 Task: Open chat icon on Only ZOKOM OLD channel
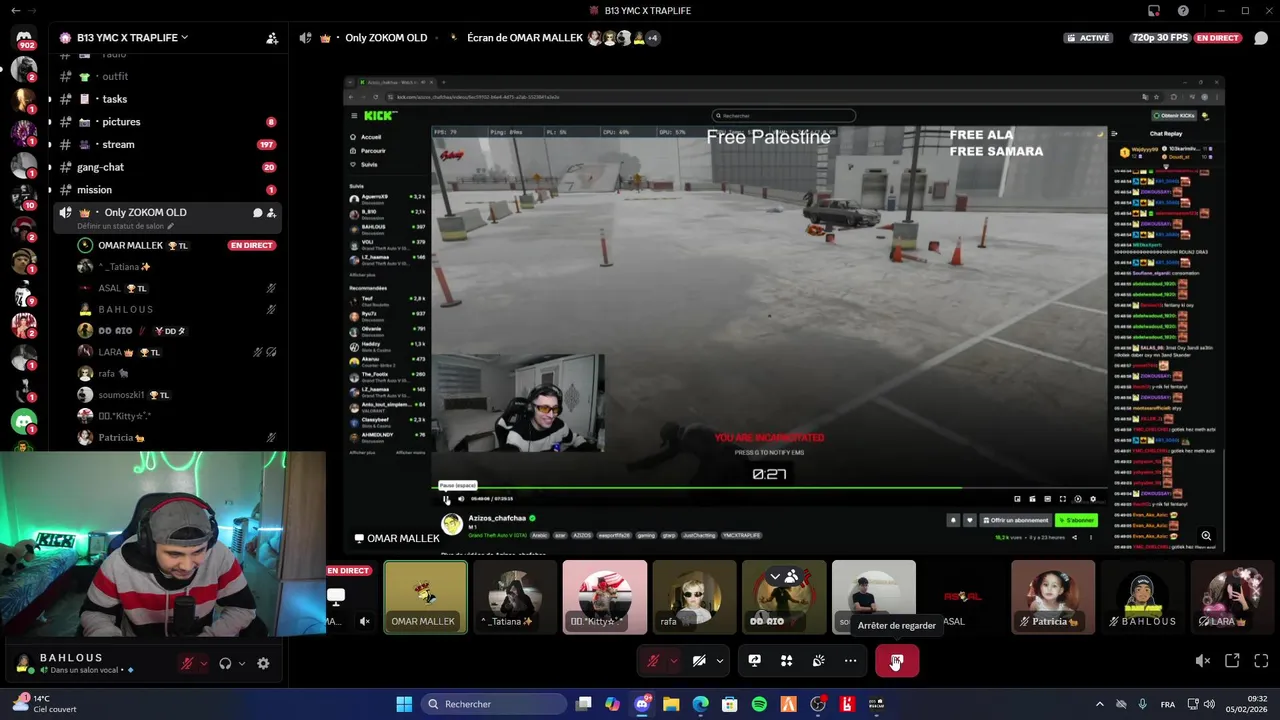pos(257,212)
